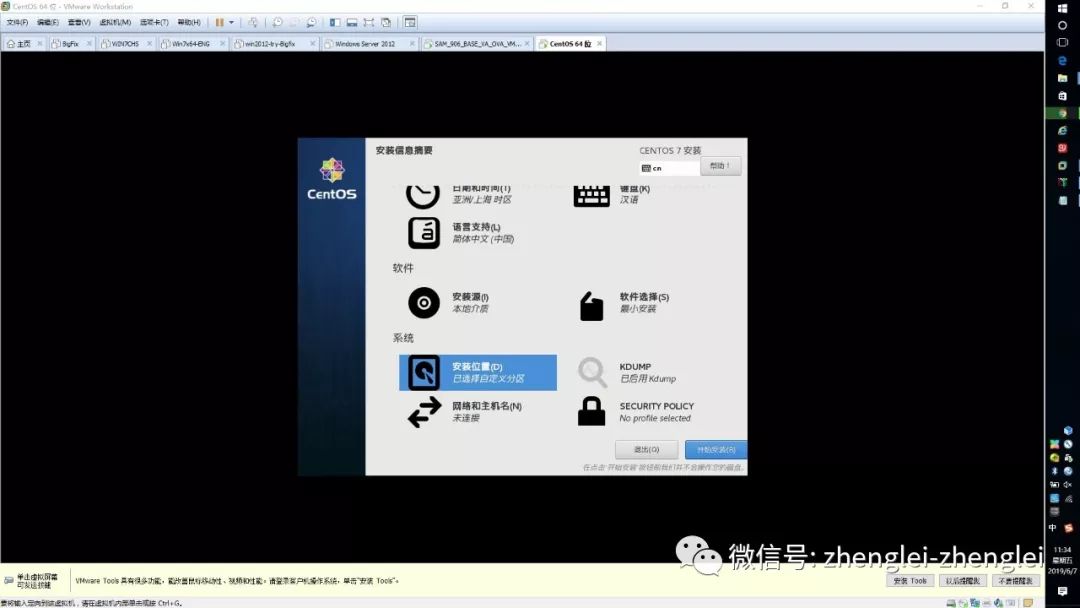The image size is (1080, 608).
Task: Switch to the BigFix tab
Action: [x=70, y=43]
